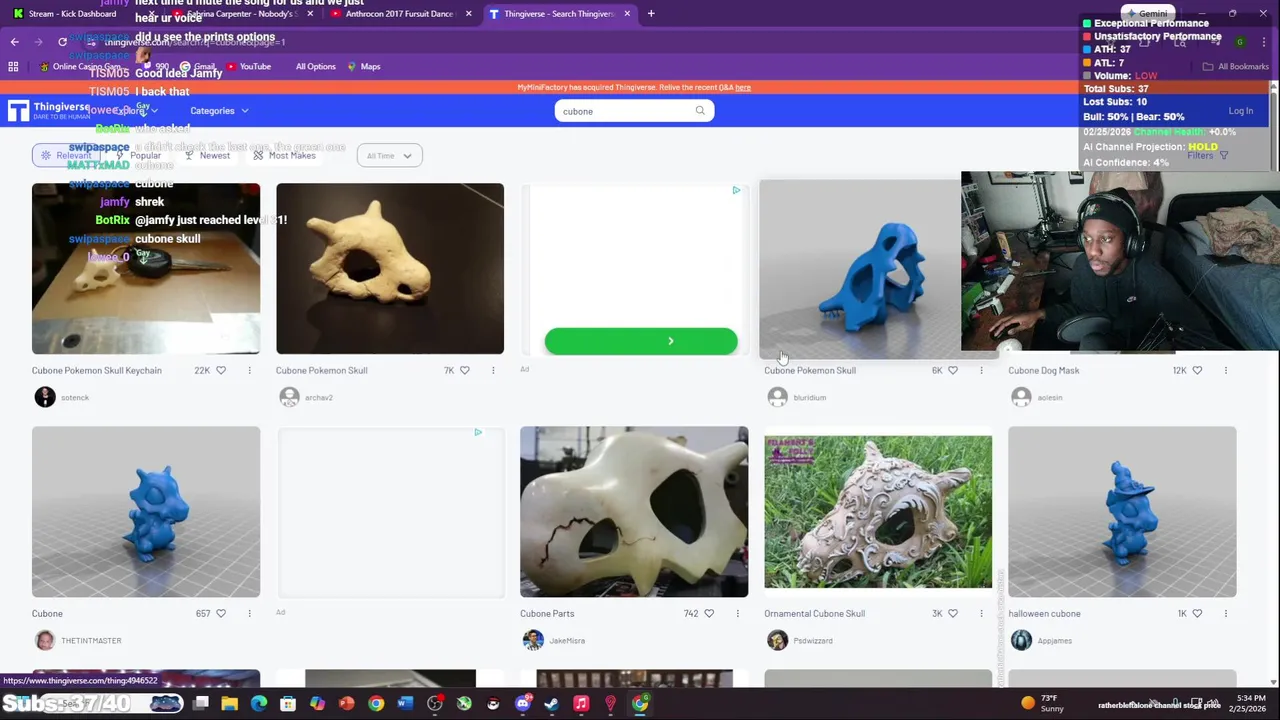Open PowerPoint from the taskbar
1280x720 pixels.
tap(346, 704)
